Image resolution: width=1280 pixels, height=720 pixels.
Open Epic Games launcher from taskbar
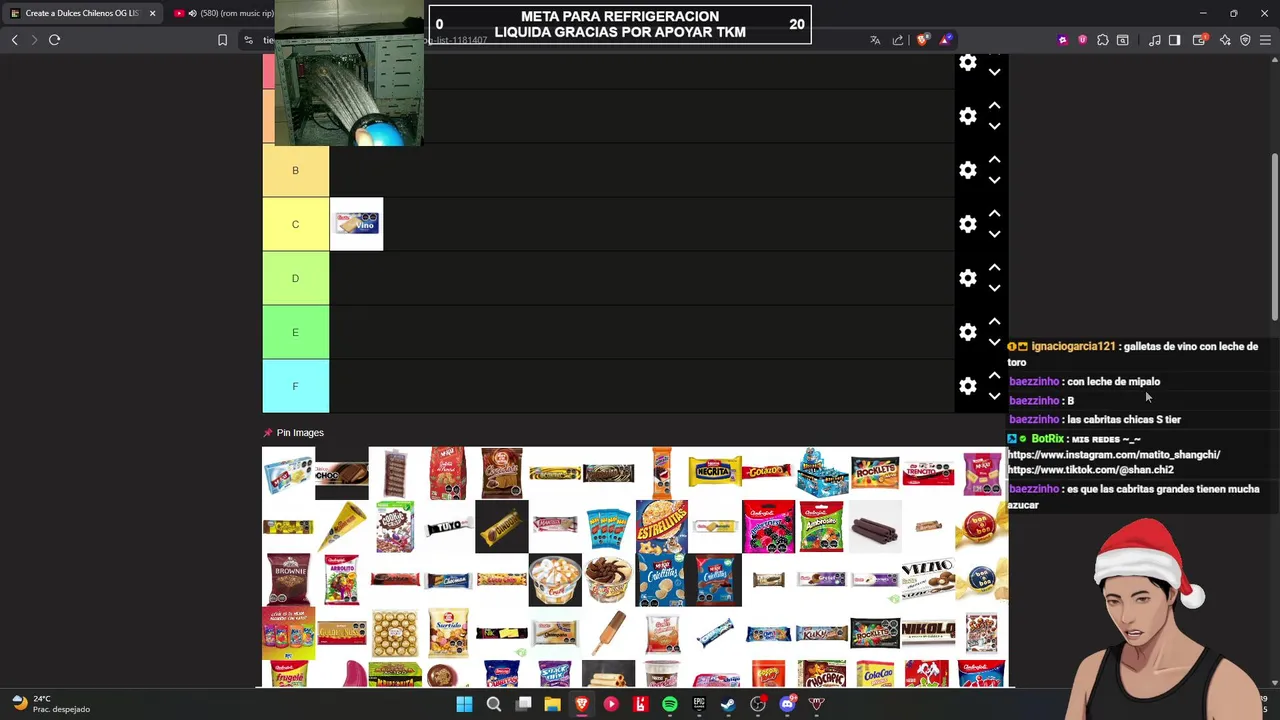(699, 704)
